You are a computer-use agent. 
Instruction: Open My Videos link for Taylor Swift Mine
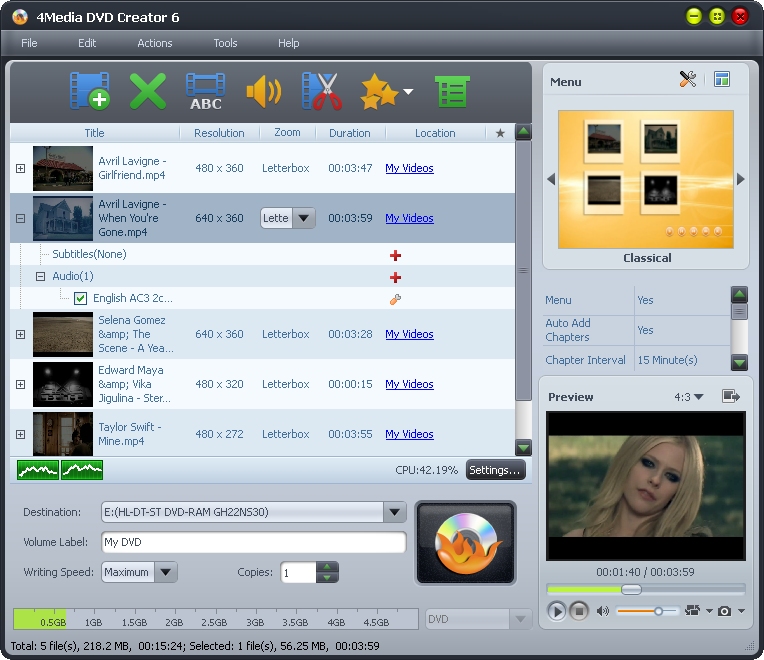409,434
